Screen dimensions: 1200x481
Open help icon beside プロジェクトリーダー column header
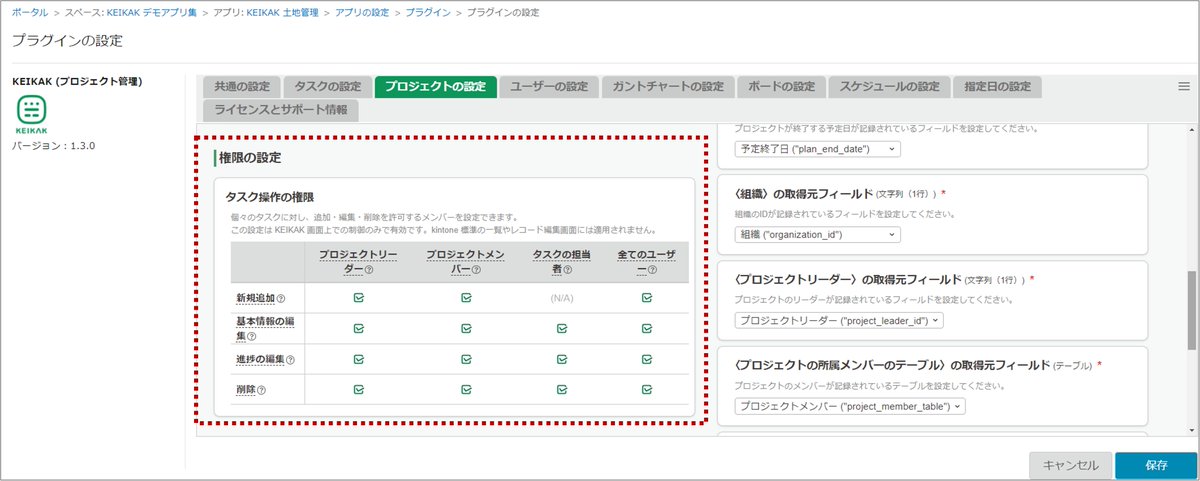pyautogui.click(x=370, y=269)
